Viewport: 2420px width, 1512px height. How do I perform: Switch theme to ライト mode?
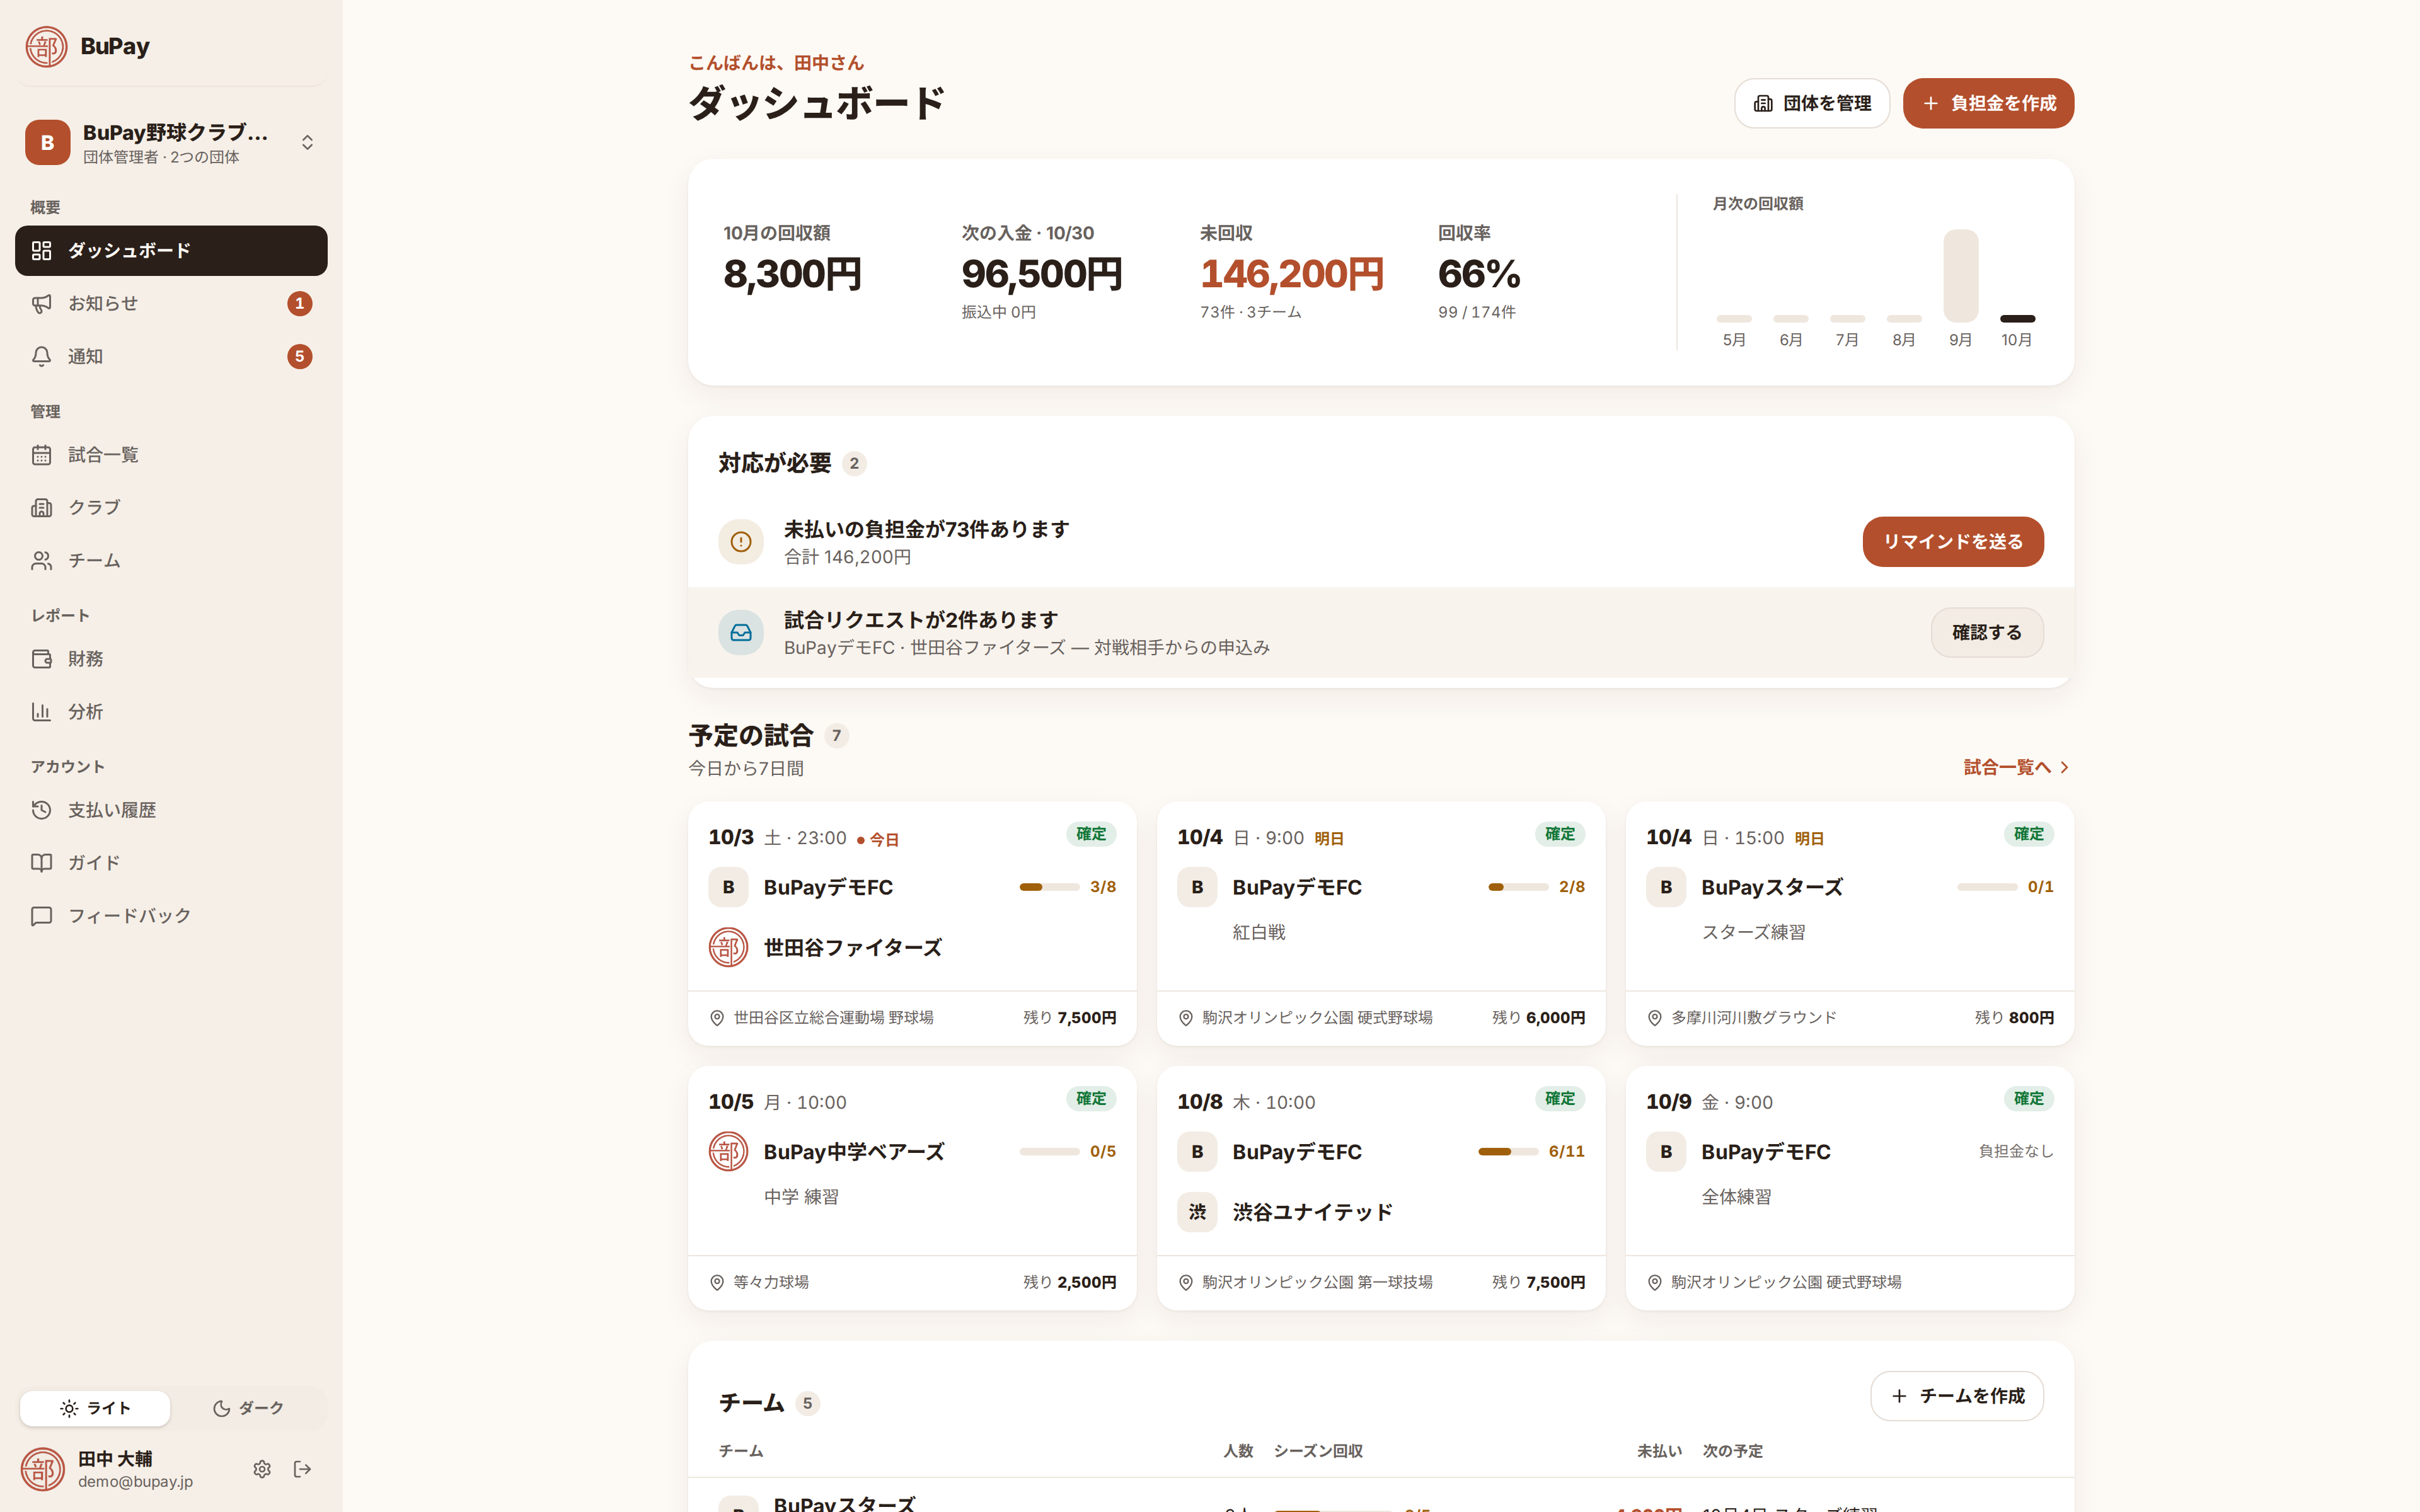coord(95,1408)
